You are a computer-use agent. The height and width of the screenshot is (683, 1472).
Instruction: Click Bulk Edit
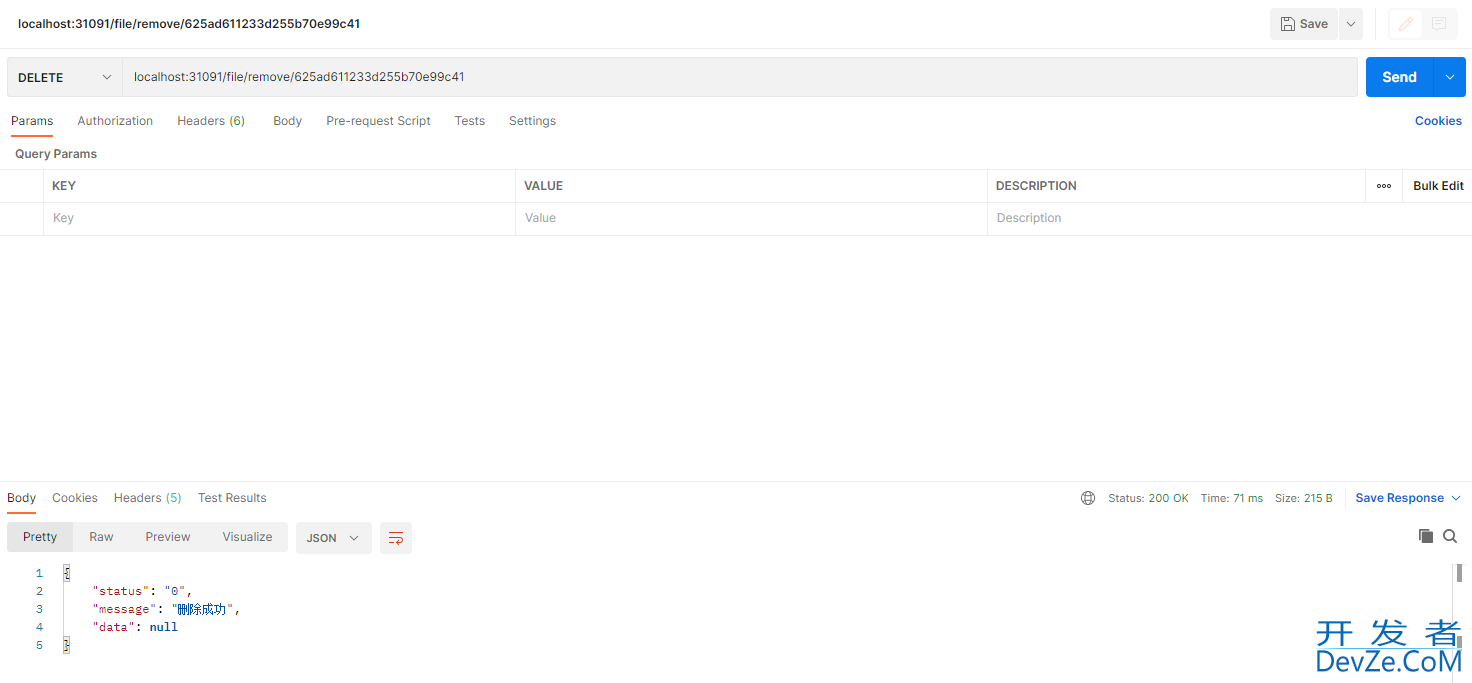tap(1438, 186)
